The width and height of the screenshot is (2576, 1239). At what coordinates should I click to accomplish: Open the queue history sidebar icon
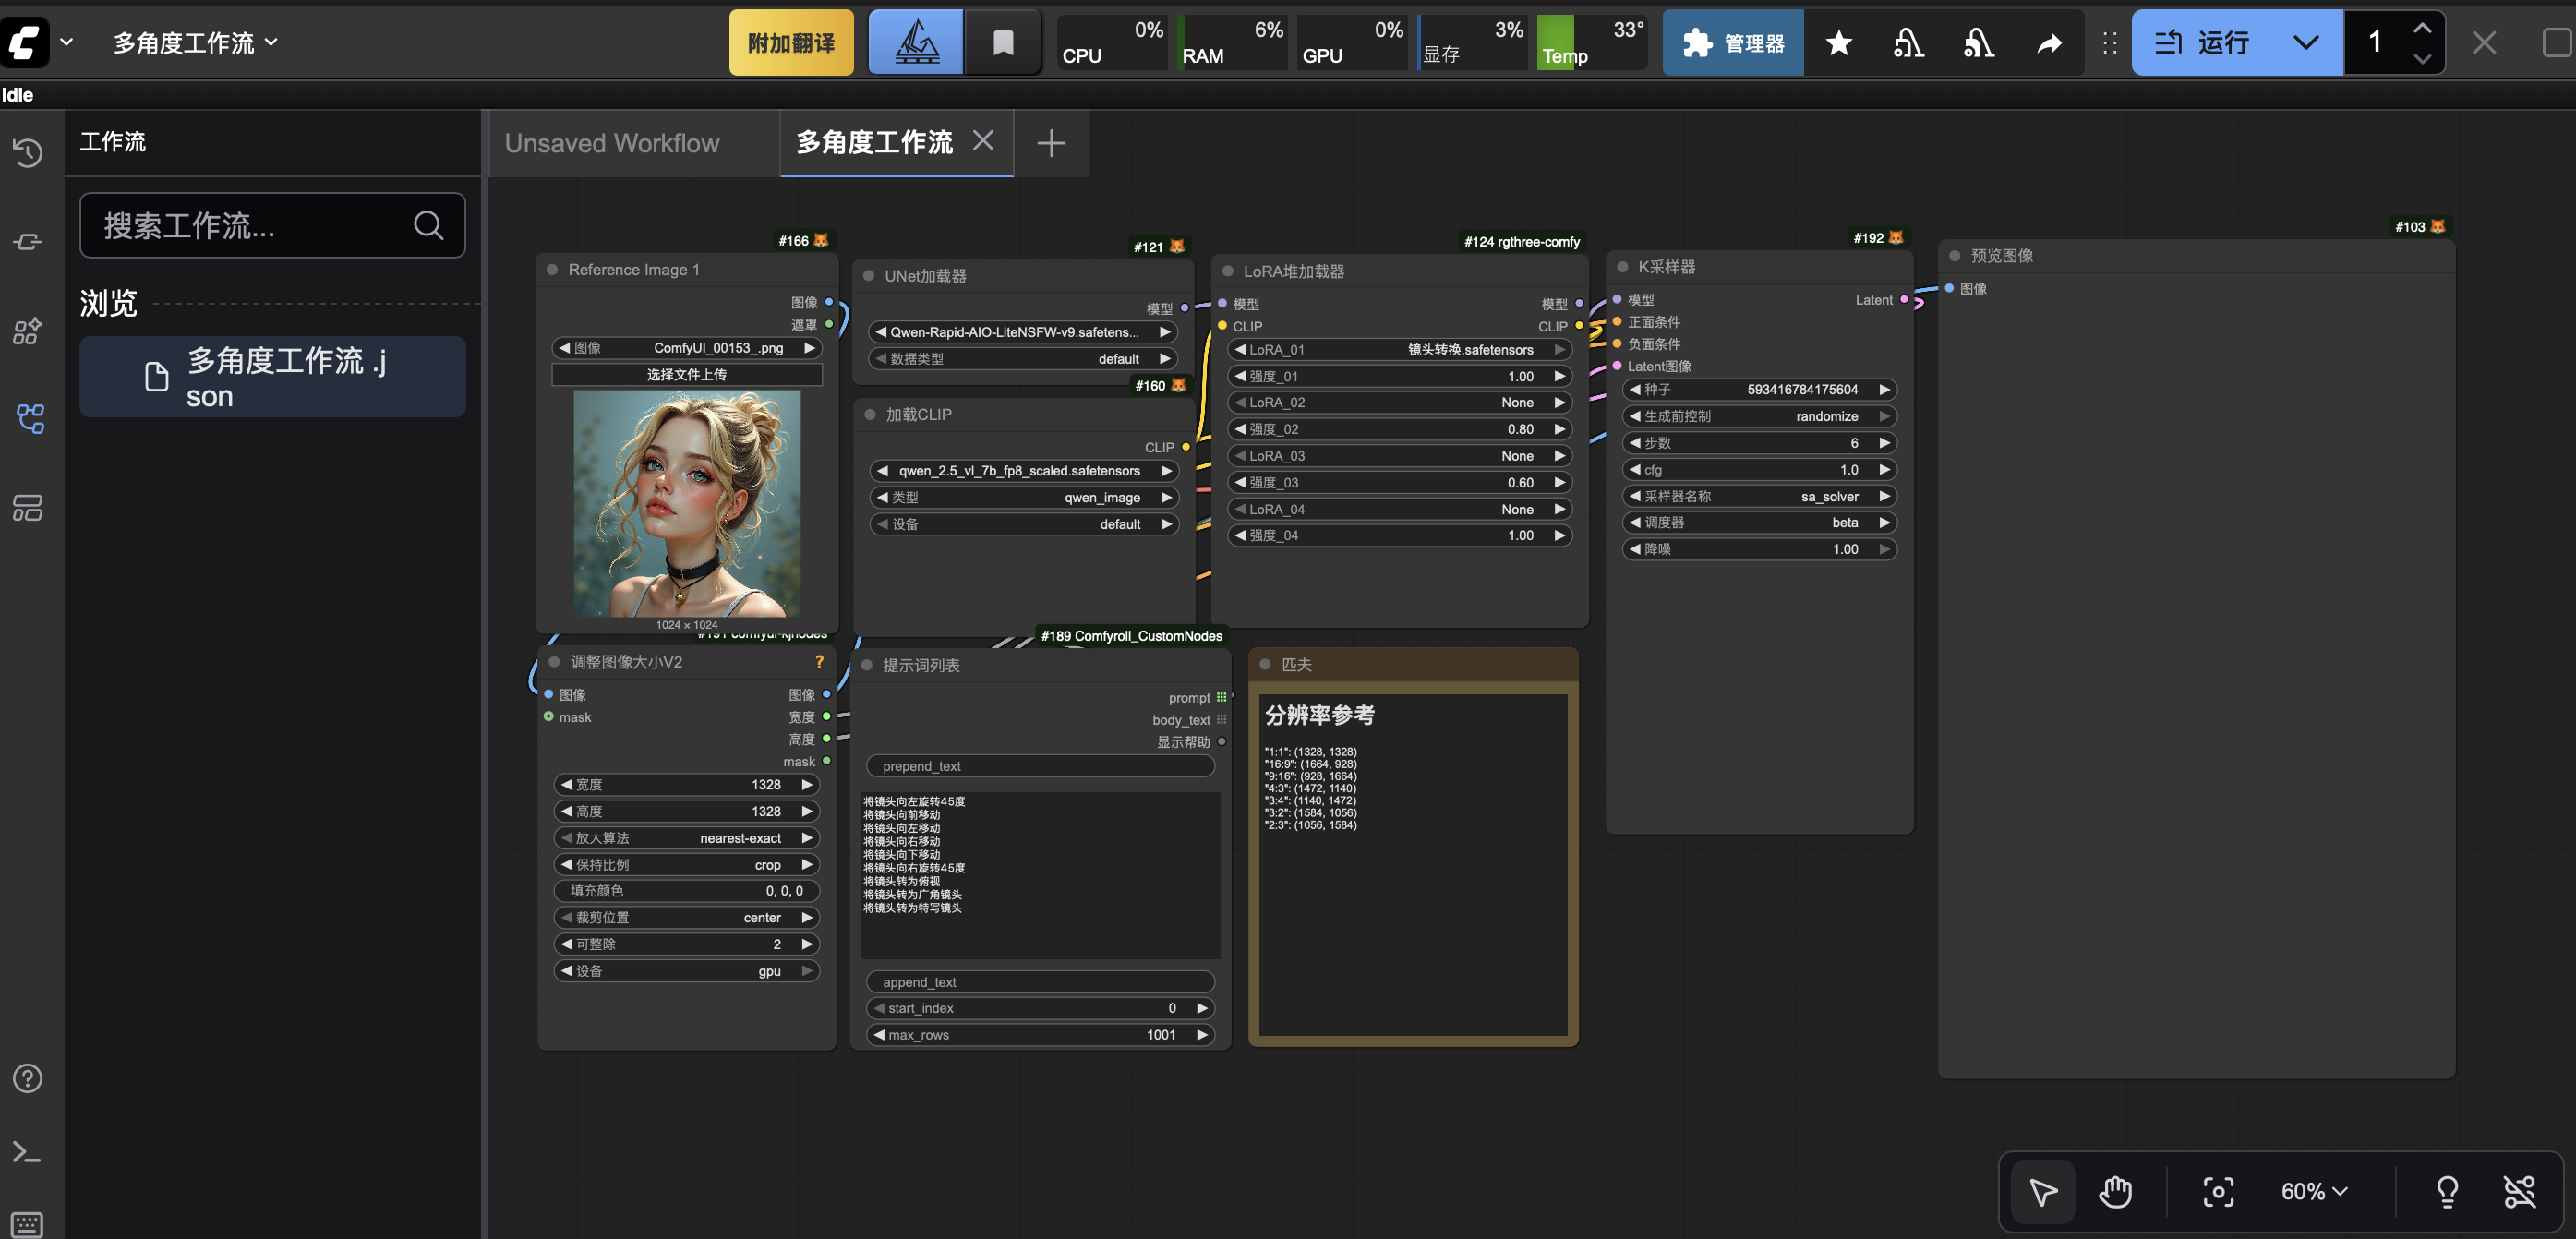pyautogui.click(x=27, y=153)
